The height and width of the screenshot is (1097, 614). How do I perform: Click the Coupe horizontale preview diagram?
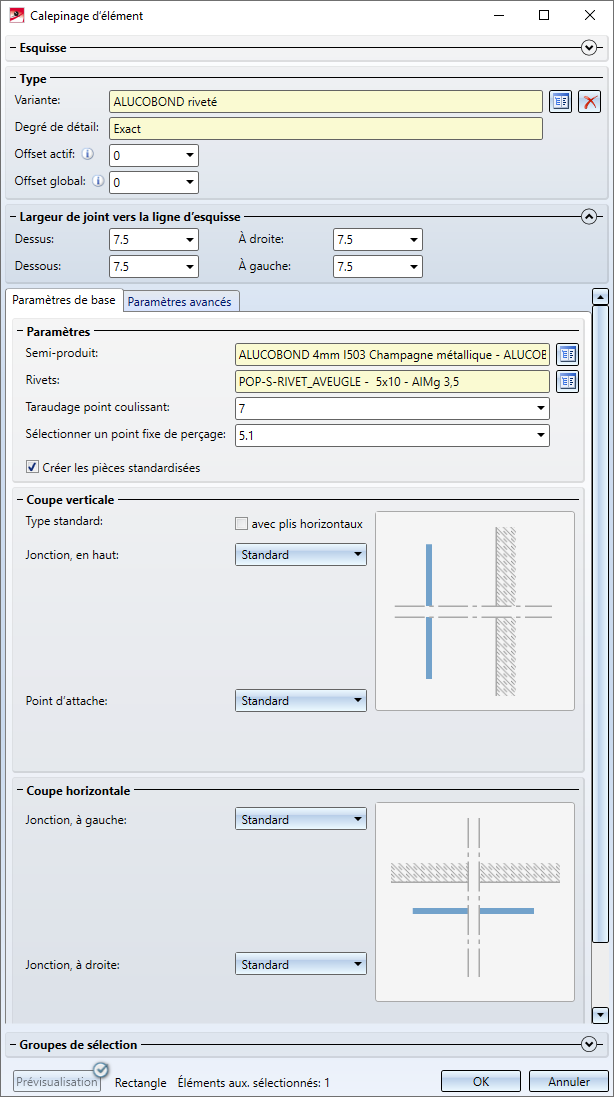point(475,903)
